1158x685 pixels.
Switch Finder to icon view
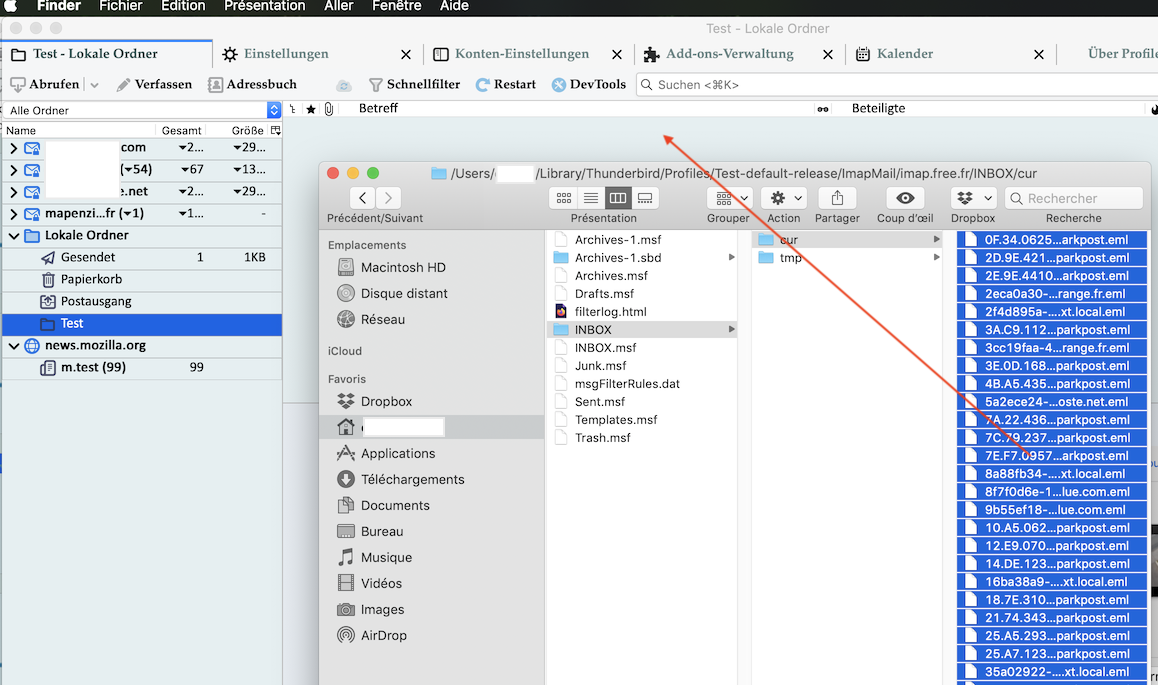coord(563,198)
